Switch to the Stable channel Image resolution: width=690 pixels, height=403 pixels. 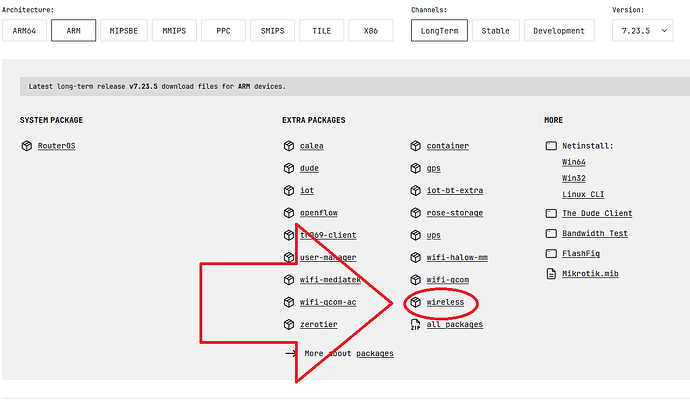pyautogui.click(x=495, y=31)
